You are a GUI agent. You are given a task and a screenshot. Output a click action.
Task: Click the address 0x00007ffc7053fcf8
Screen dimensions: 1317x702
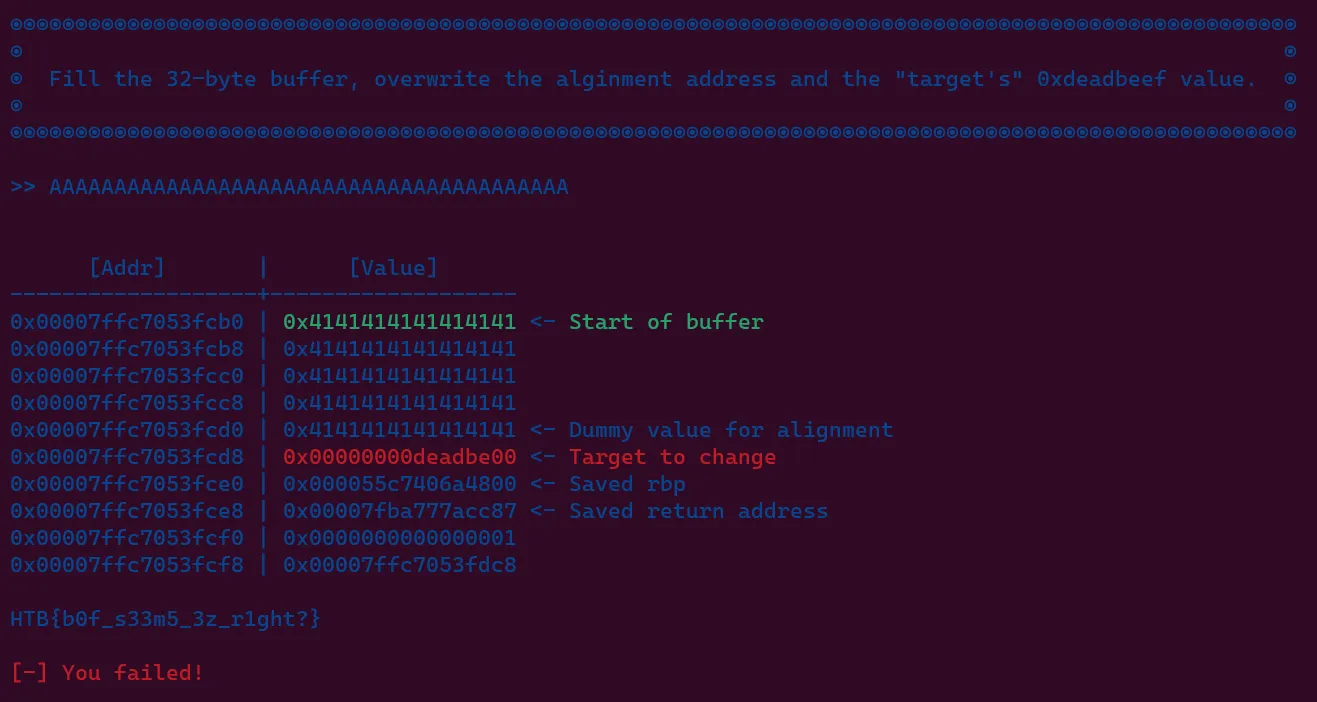(x=127, y=565)
